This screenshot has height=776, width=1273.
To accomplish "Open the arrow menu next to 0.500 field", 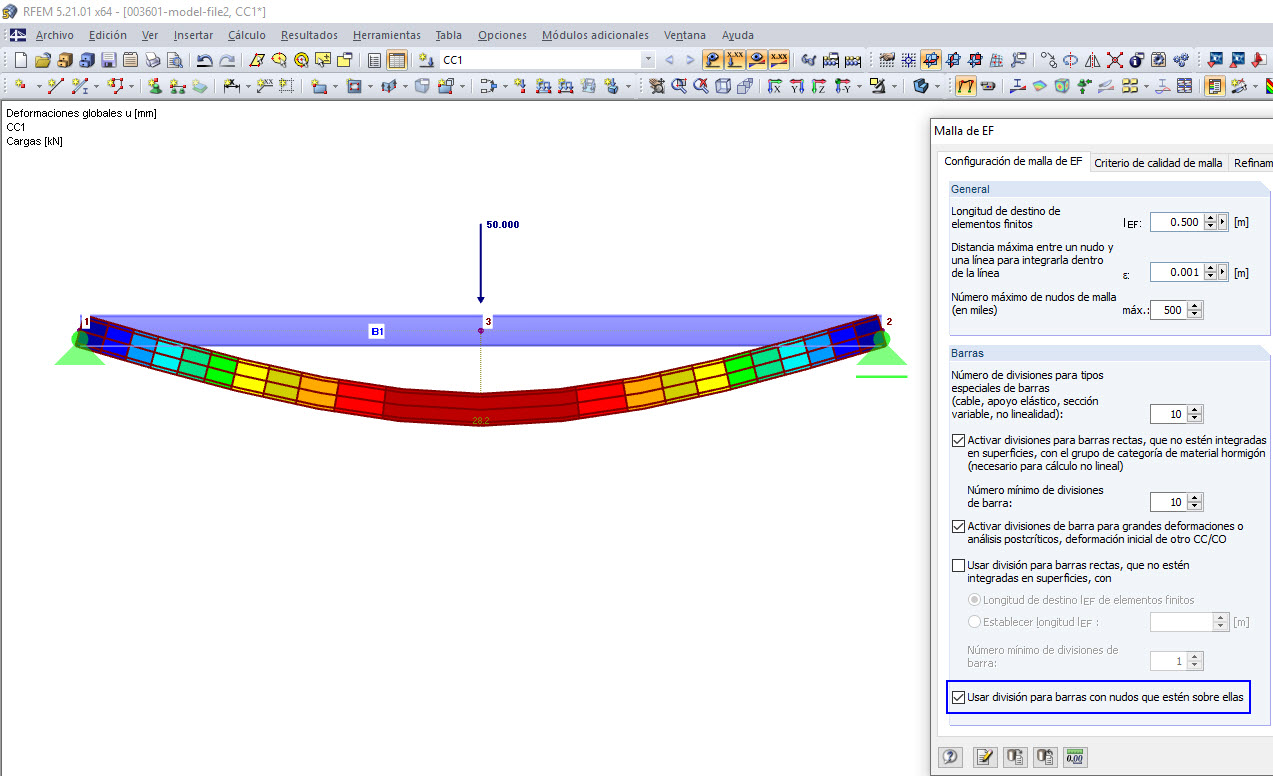I will pos(1222,222).
